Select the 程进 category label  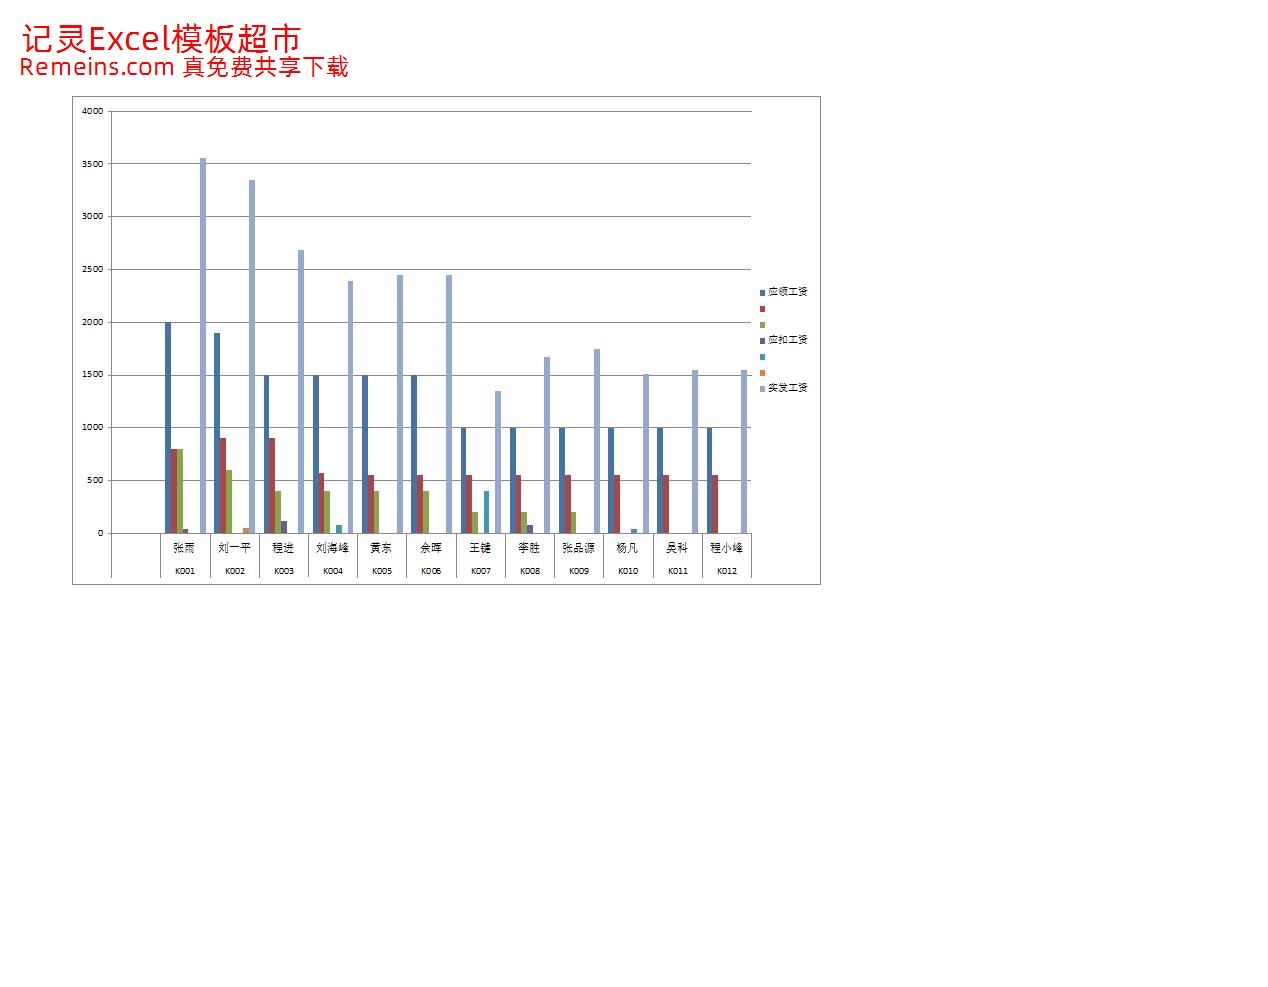click(283, 548)
